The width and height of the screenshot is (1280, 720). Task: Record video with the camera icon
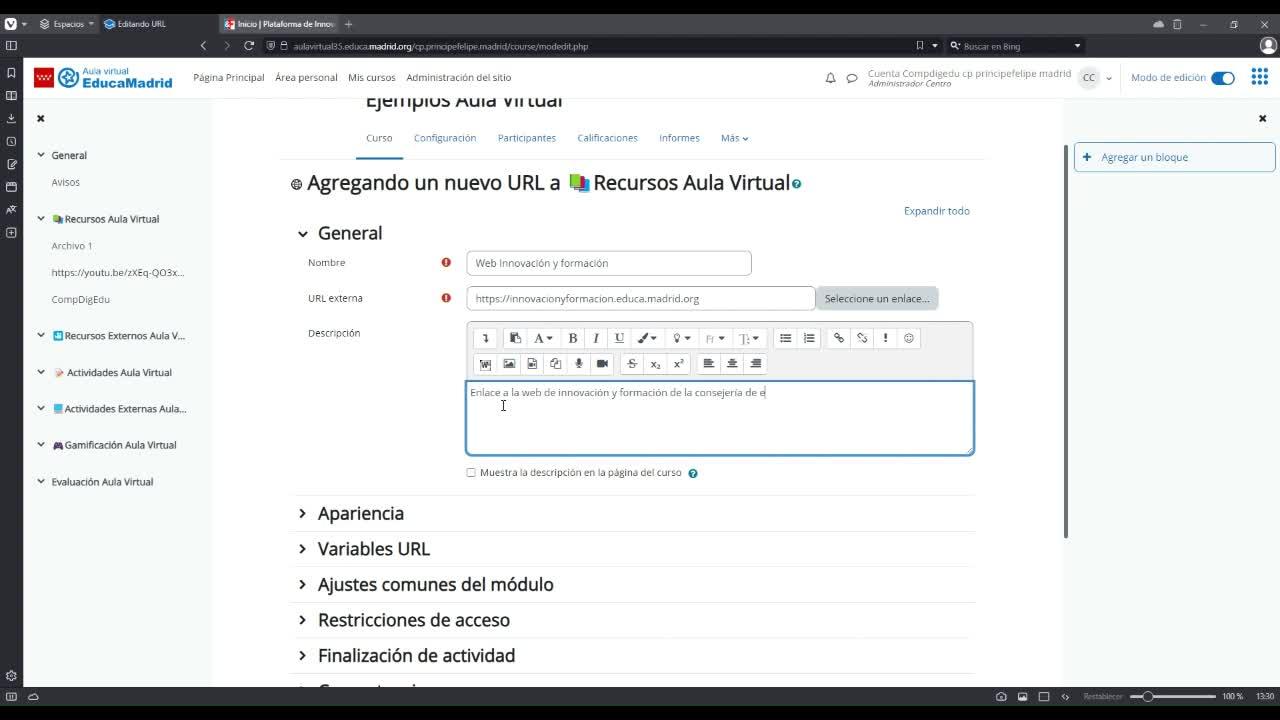click(602, 364)
